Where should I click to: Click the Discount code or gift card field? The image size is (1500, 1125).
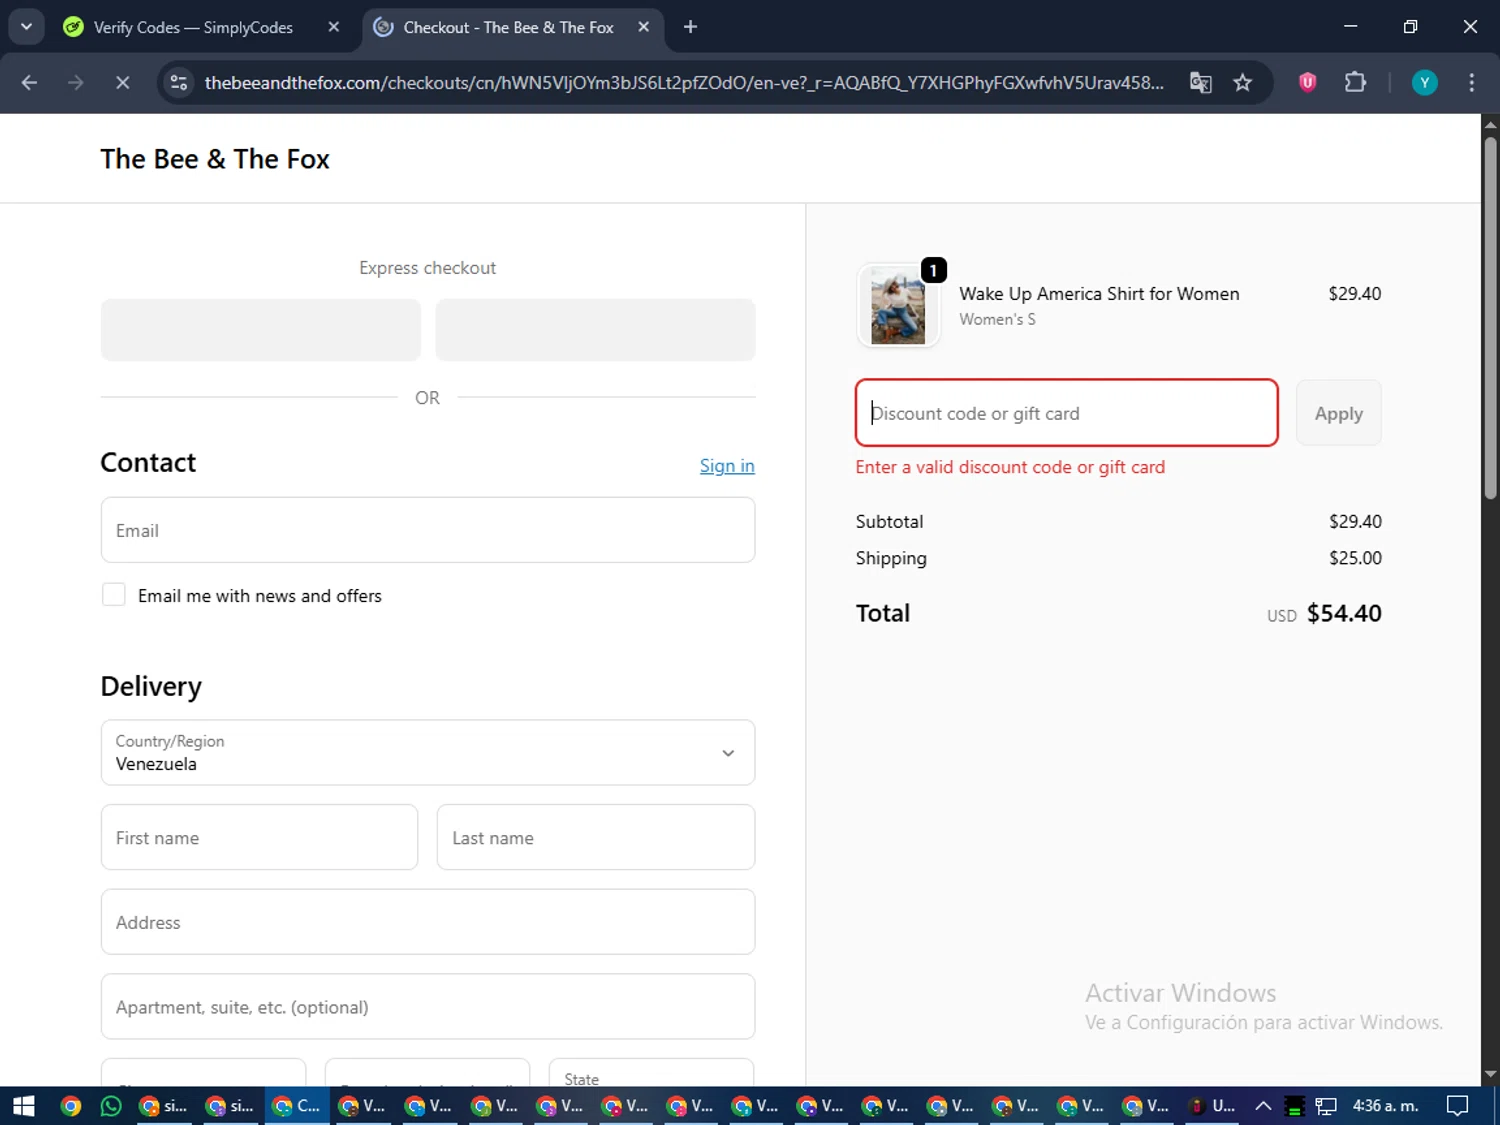pyautogui.click(x=1067, y=413)
